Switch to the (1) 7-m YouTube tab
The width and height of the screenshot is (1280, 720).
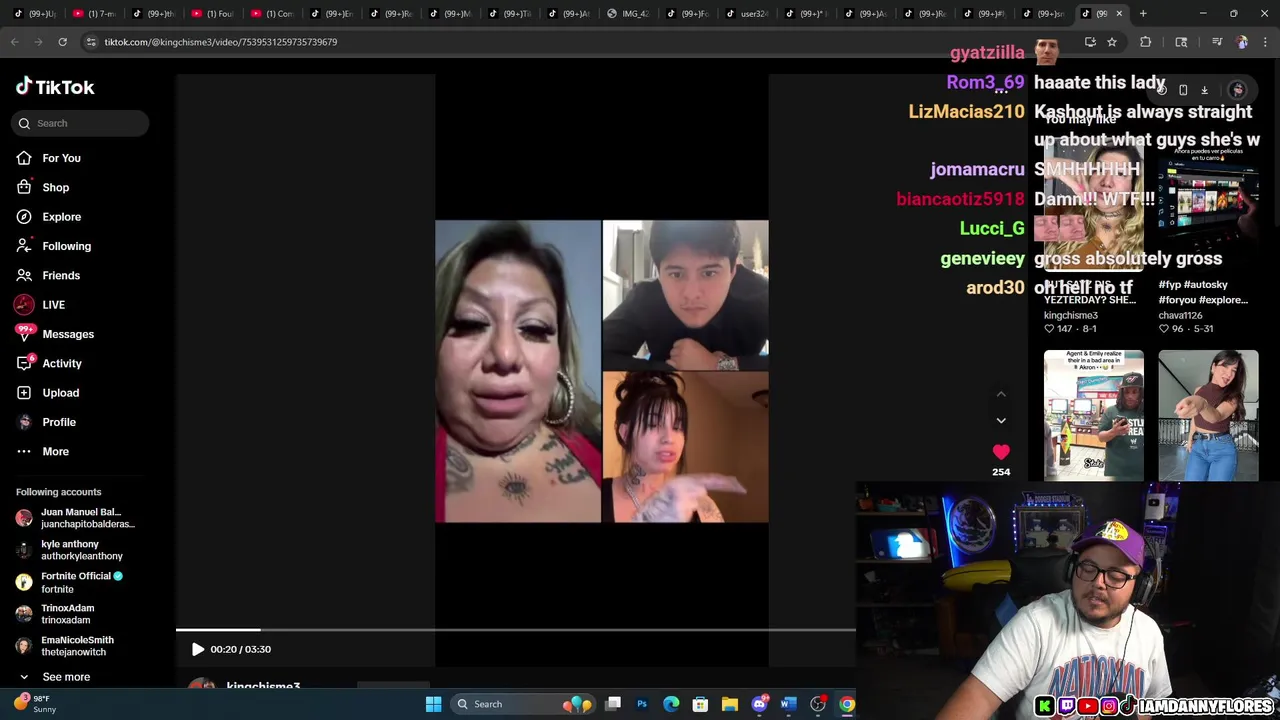tap(100, 13)
